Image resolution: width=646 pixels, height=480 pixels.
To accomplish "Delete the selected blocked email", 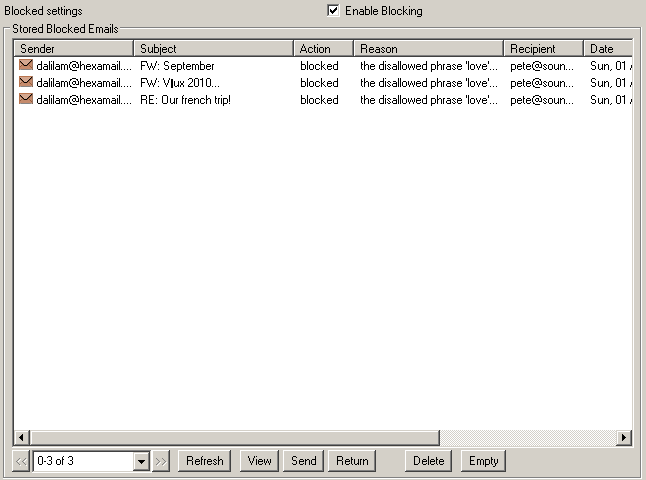I will 428,461.
